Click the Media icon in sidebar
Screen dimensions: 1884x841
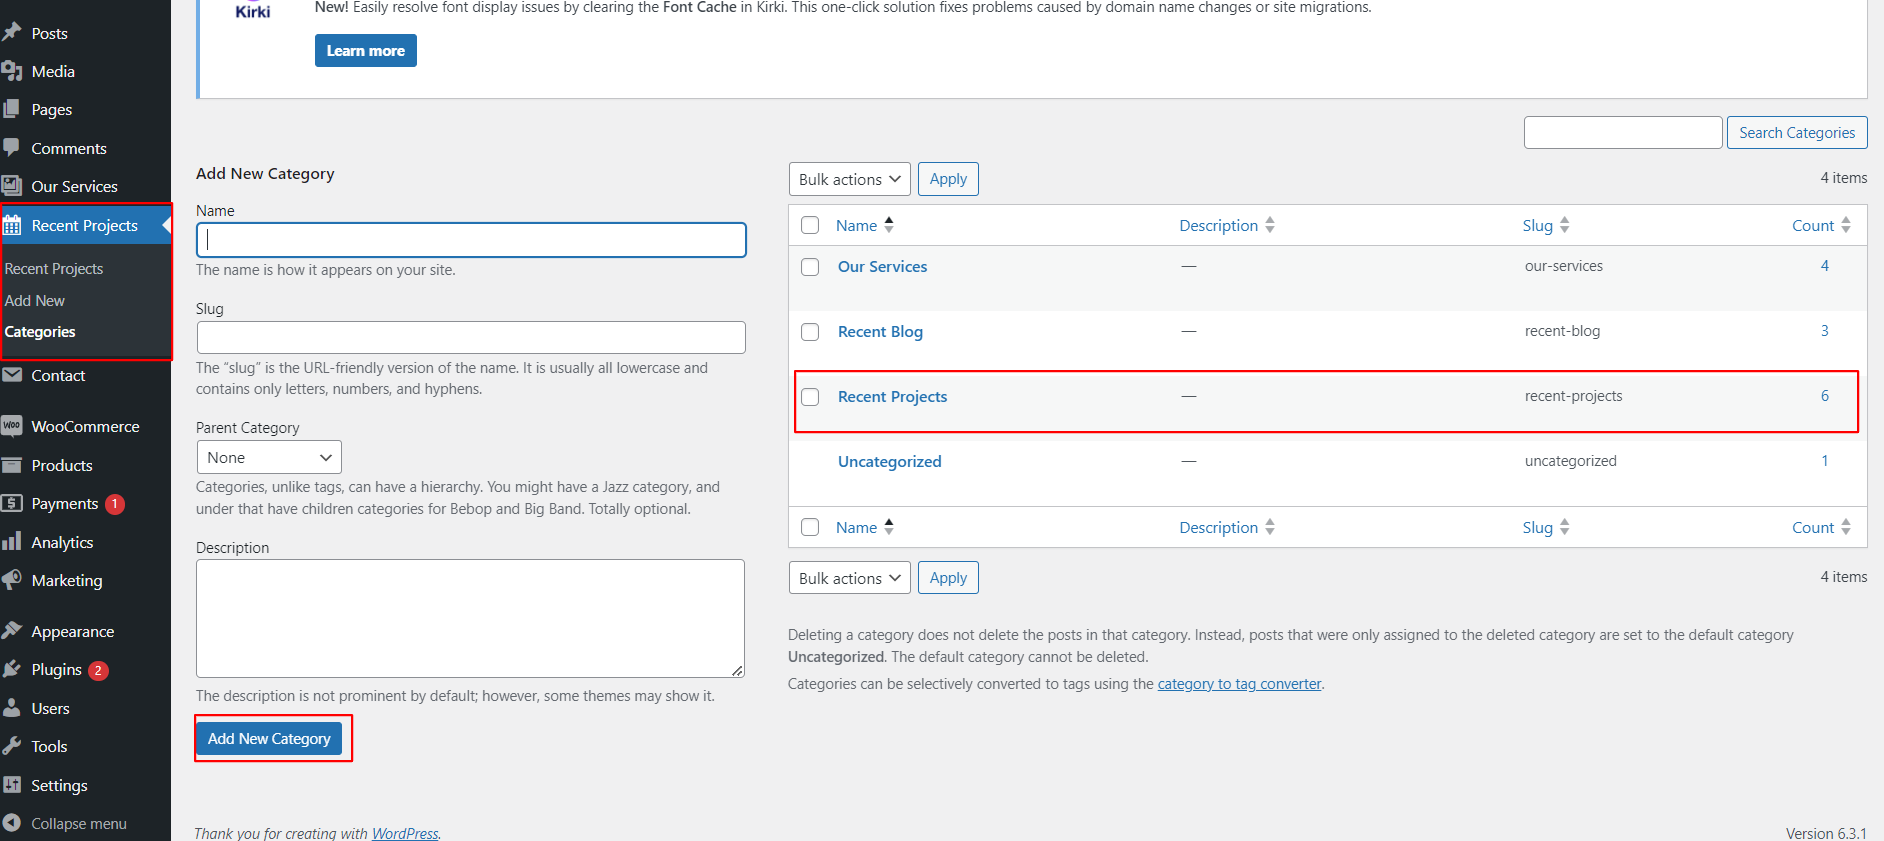coord(12,71)
